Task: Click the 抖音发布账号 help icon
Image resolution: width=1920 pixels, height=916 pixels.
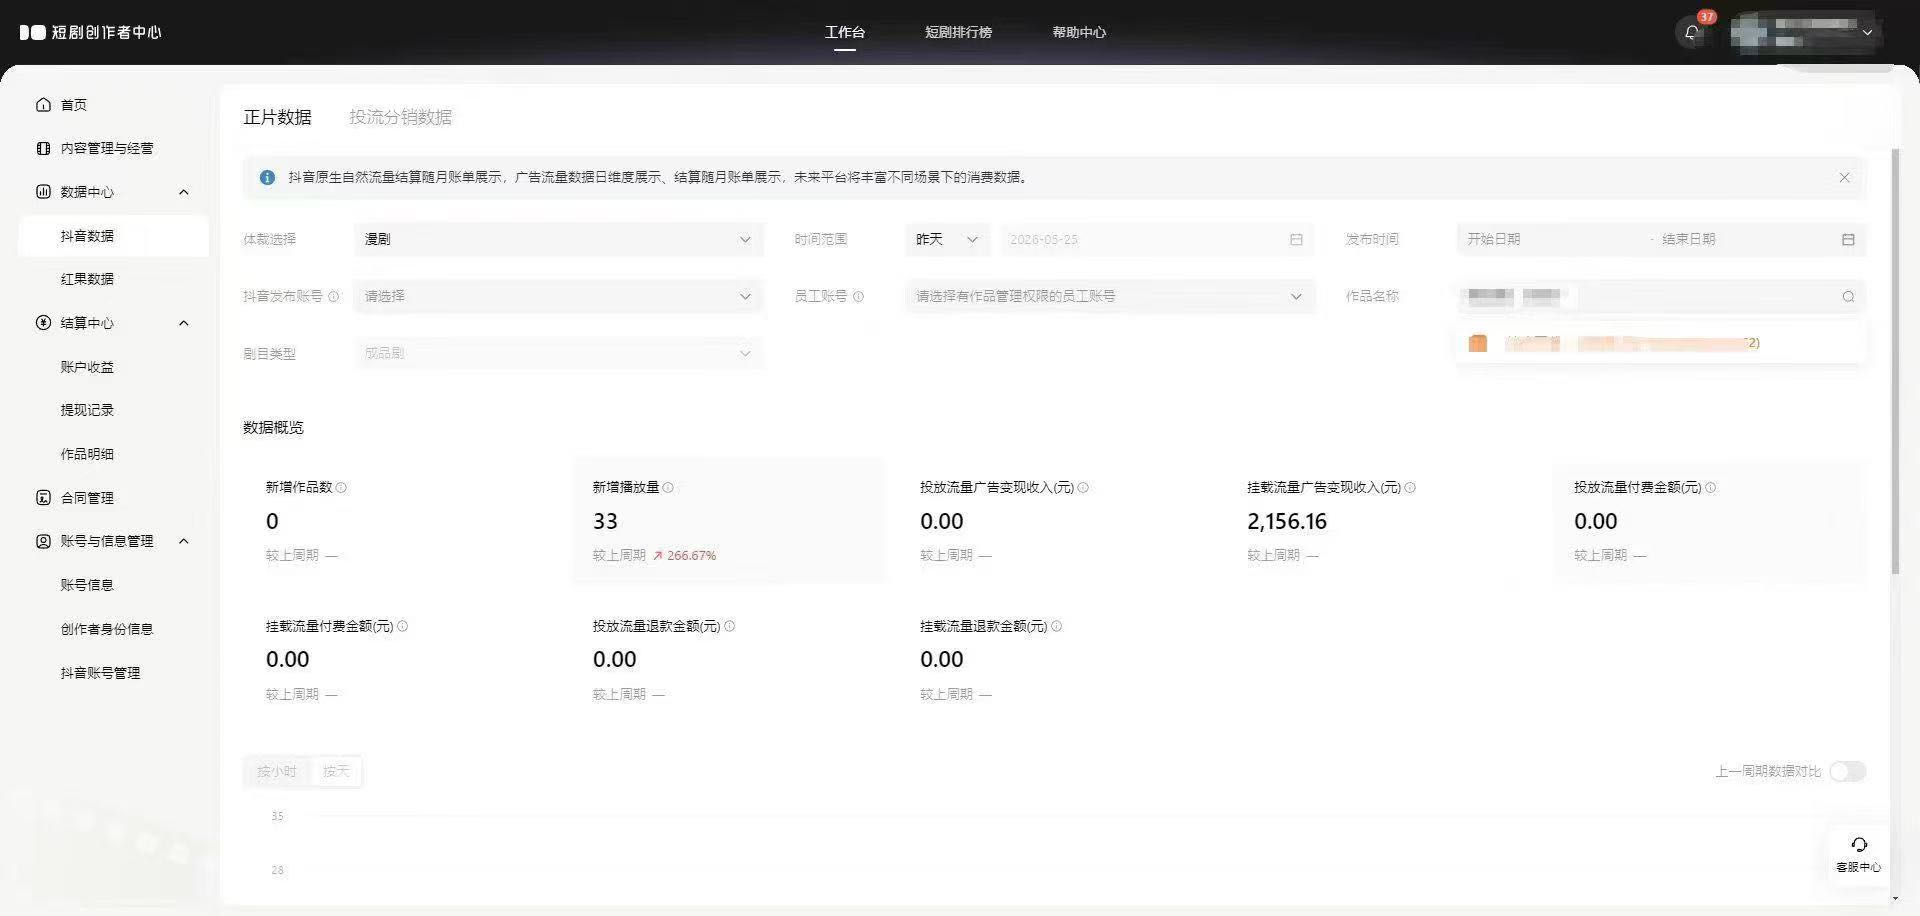Action: [333, 296]
